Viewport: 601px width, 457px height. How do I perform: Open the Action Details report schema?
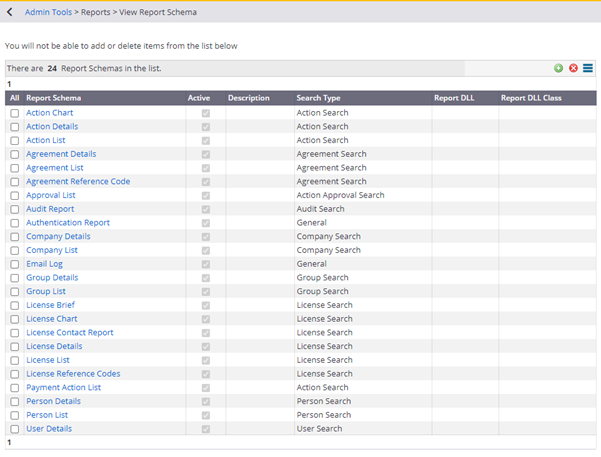[52, 127]
